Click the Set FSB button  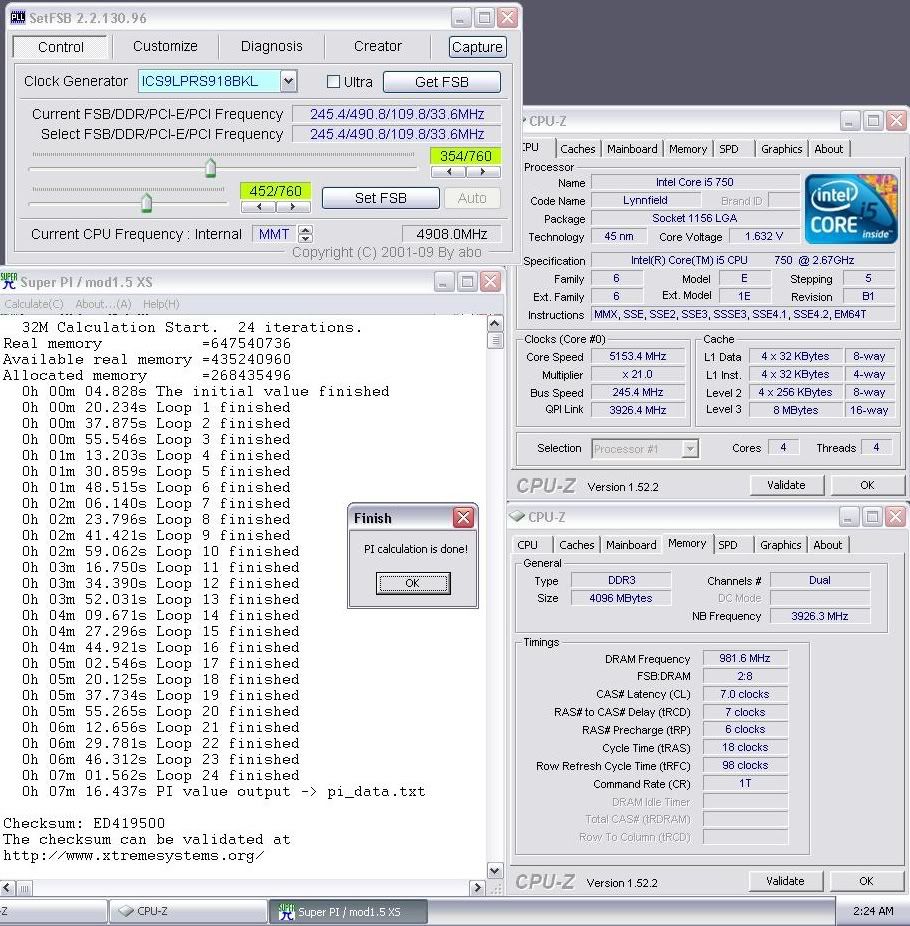pyautogui.click(x=380, y=198)
